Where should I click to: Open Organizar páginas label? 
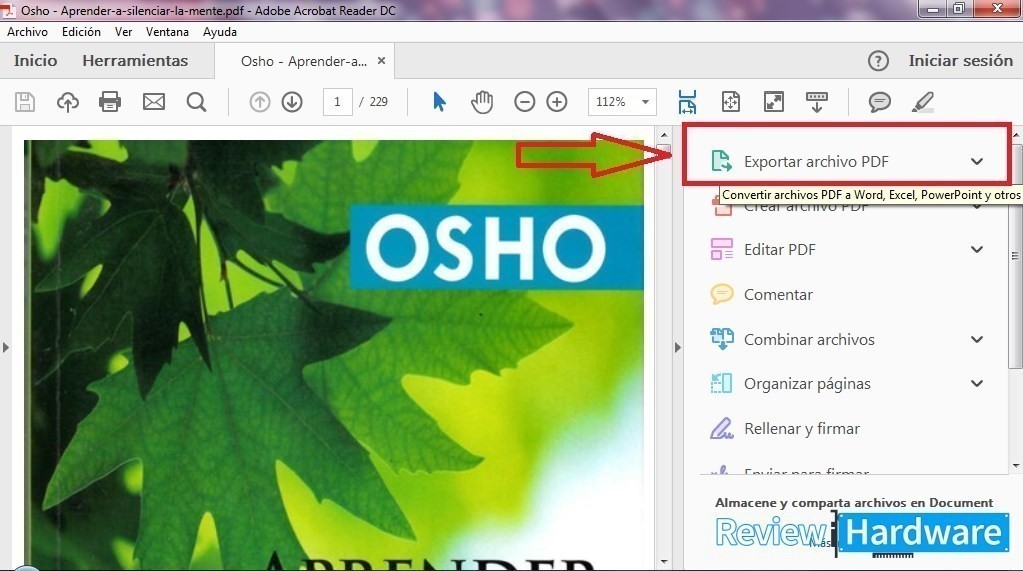[x=807, y=384]
